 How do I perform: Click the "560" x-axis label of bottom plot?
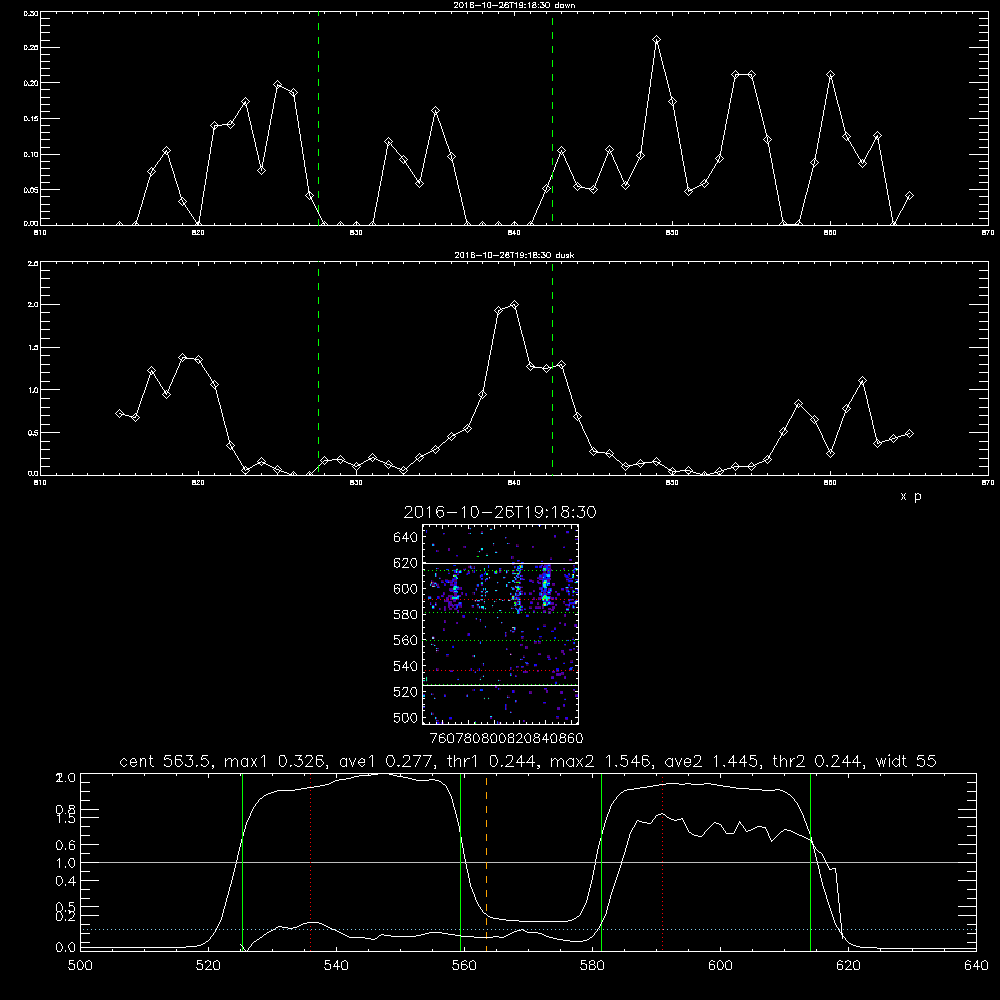pos(464,966)
